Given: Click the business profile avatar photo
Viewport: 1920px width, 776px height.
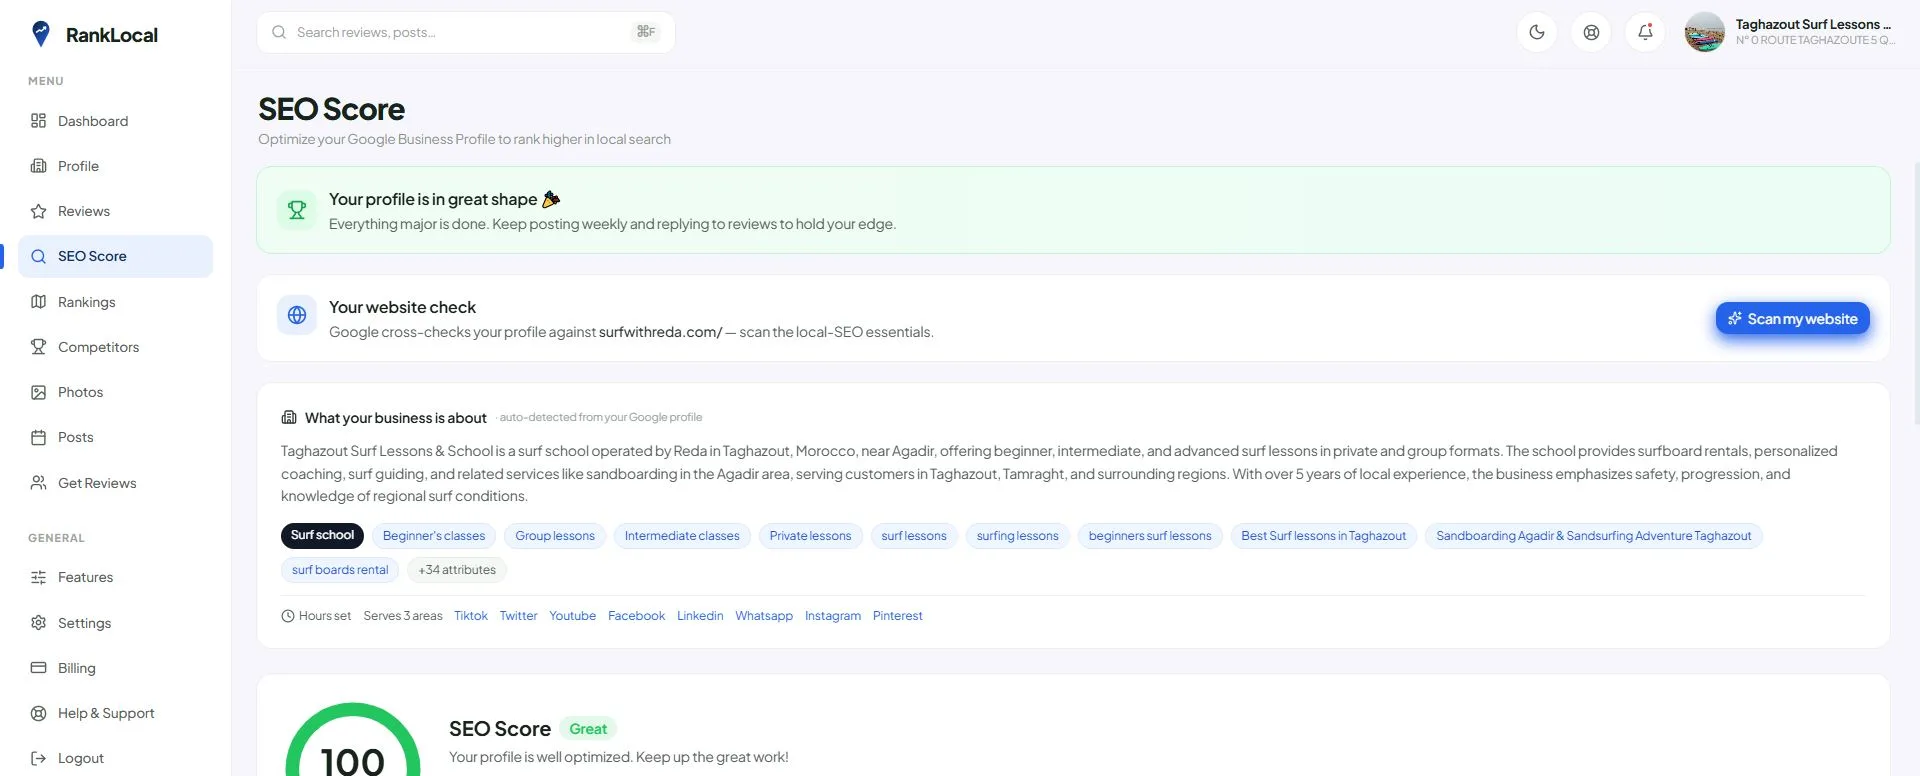Looking at the screenshot, I should click(x=1704, y=32).
